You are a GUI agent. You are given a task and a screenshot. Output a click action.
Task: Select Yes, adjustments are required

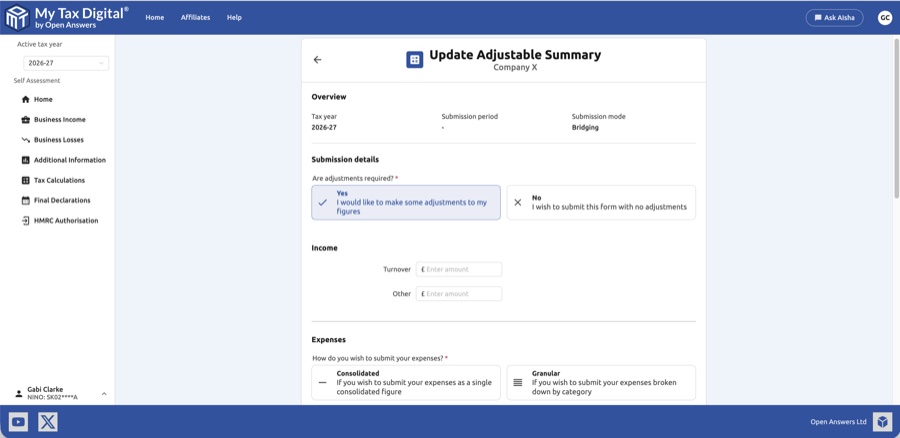click(406, 203)
